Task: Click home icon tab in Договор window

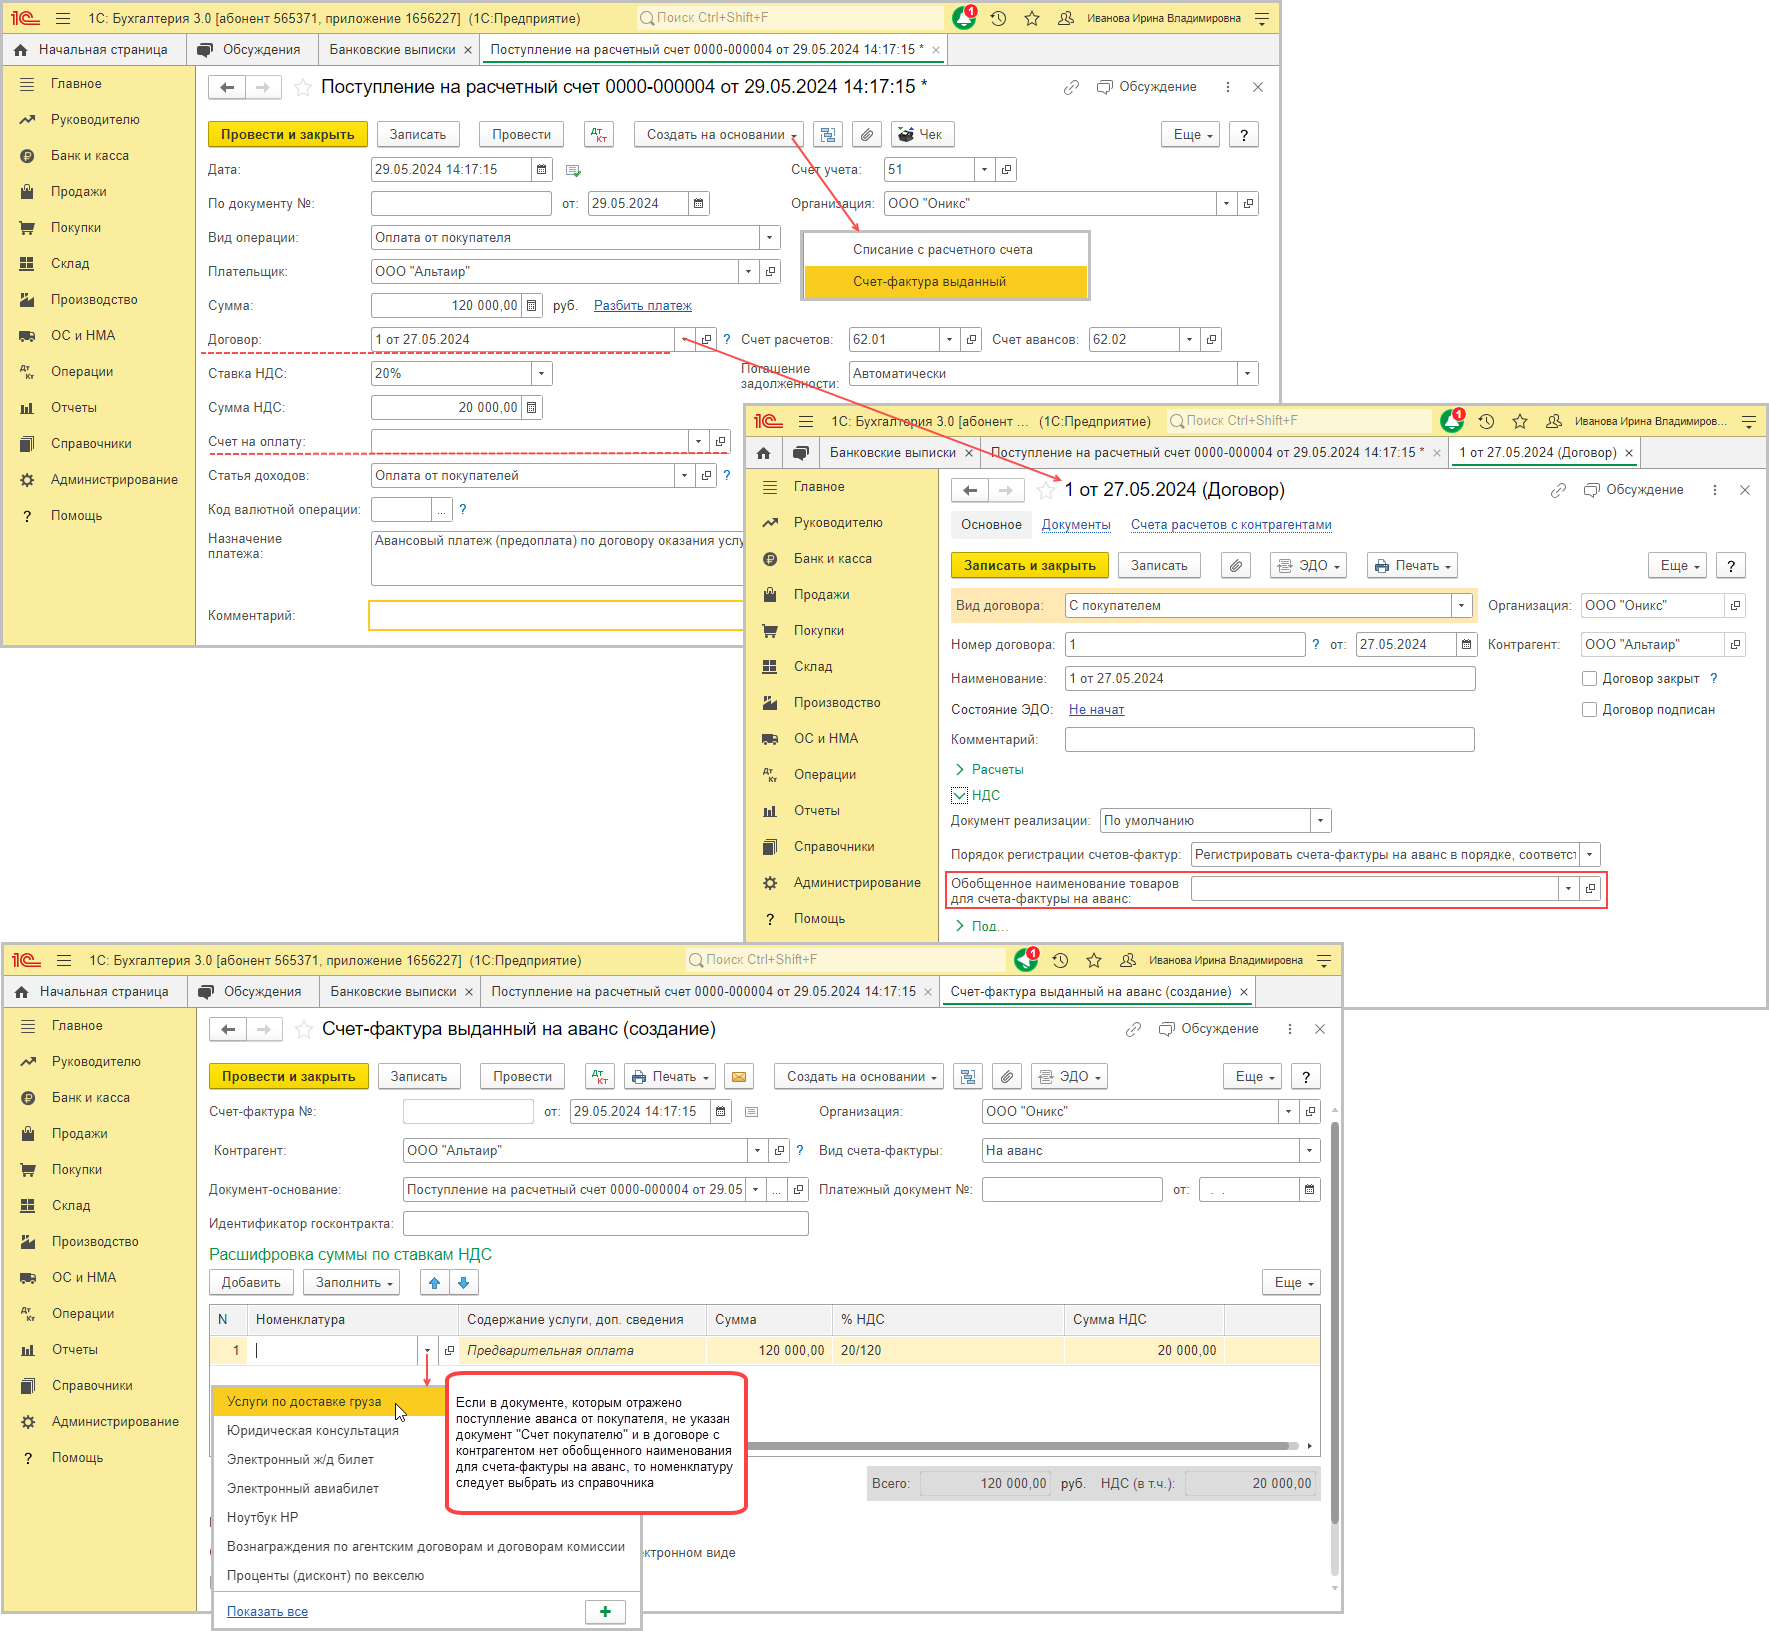Action: [x=764, y=453]
